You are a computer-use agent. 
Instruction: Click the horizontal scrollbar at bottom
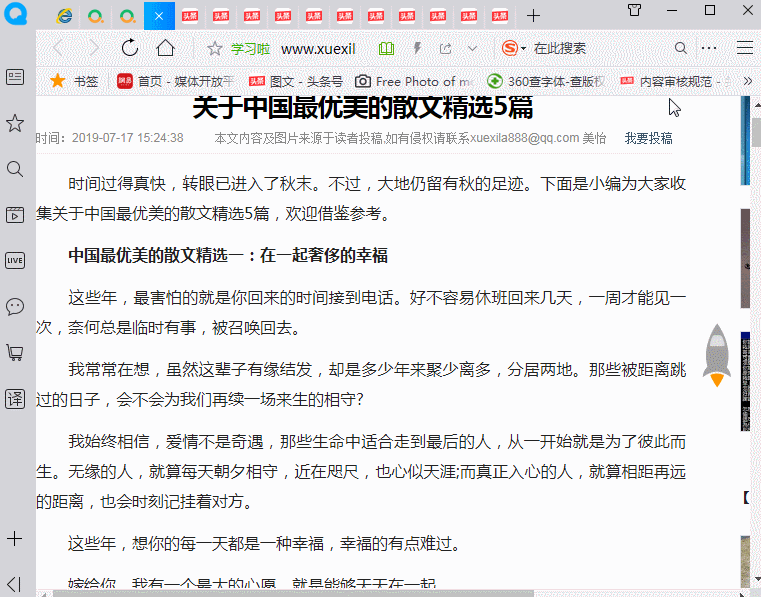(x=294, y=594)
